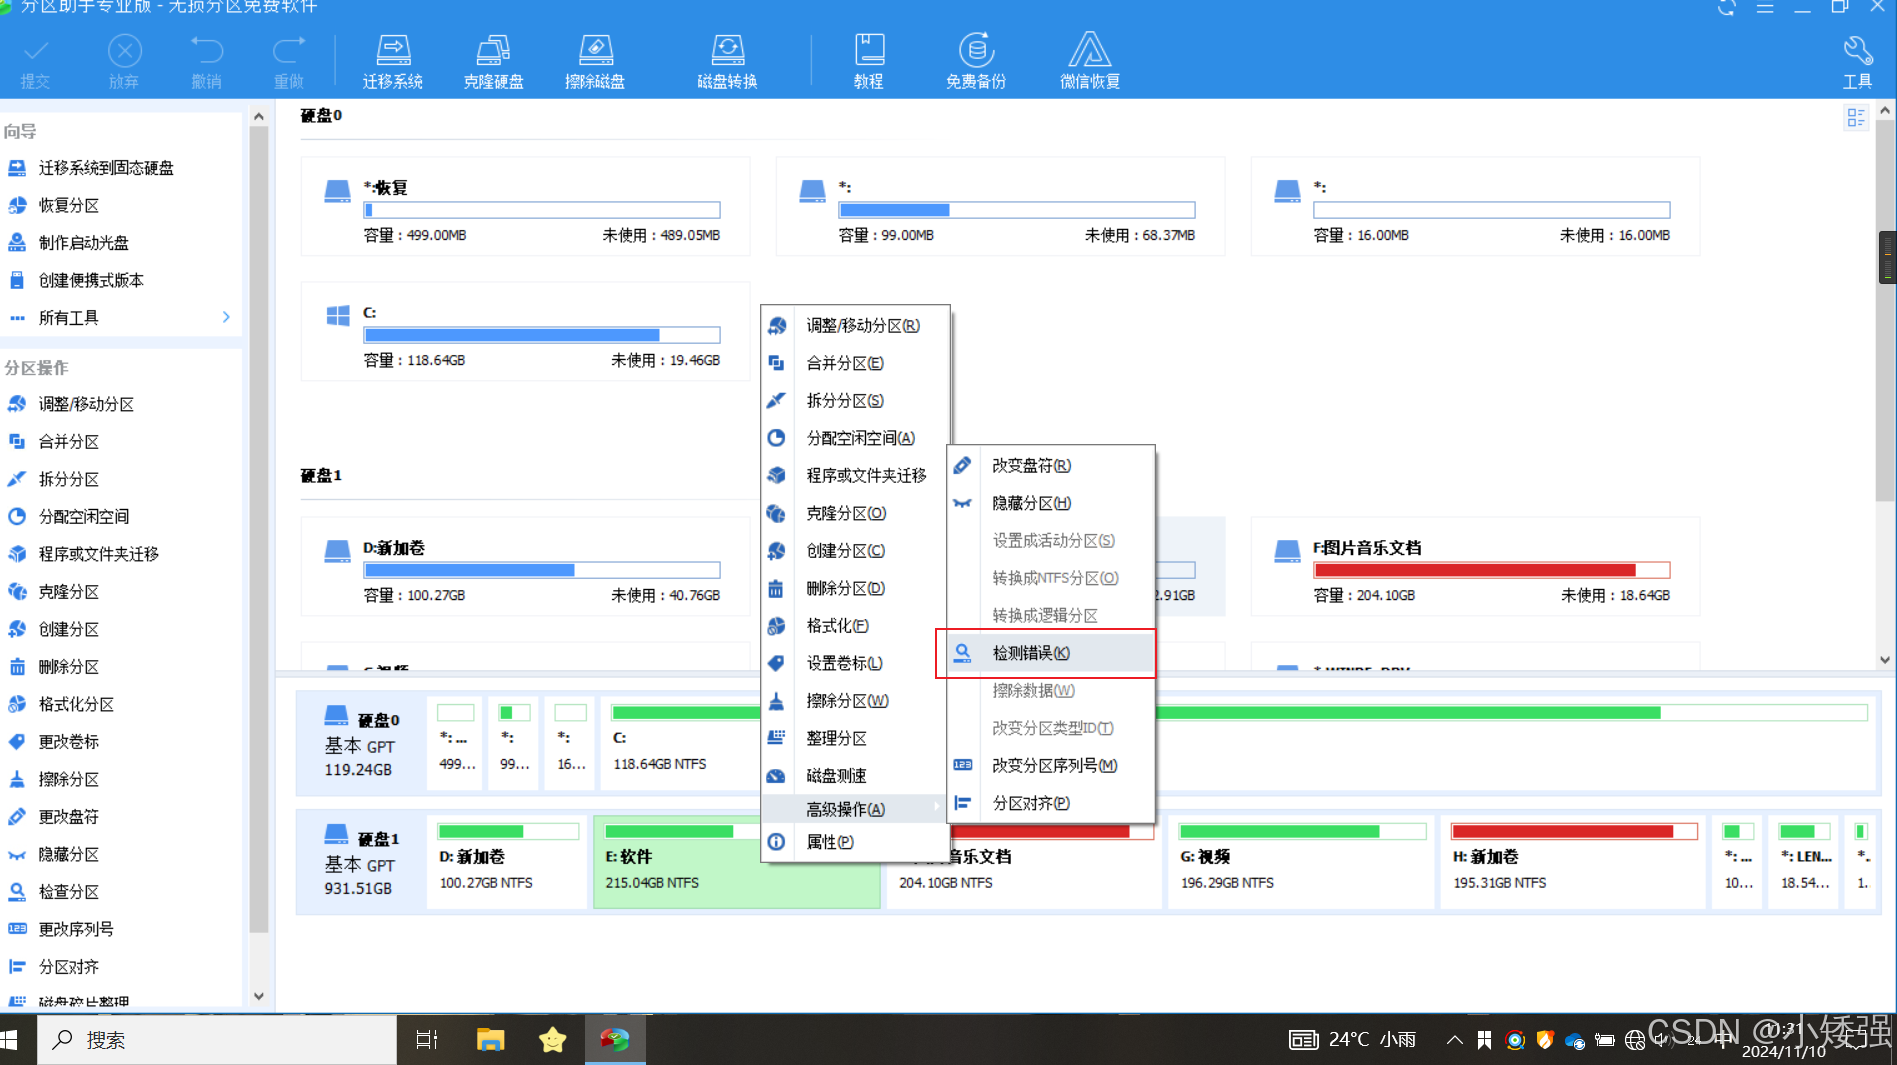Click the 迁移系统 toolbar icon
Image resolution: width=1897 pixels, height=1065 pixels.
[392, 61]
